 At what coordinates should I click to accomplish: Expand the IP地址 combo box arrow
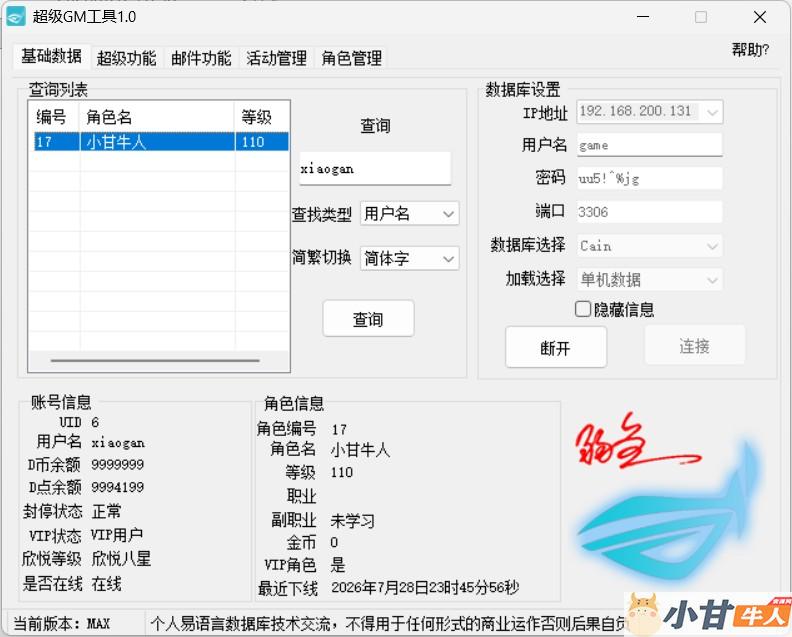(712, 112)
